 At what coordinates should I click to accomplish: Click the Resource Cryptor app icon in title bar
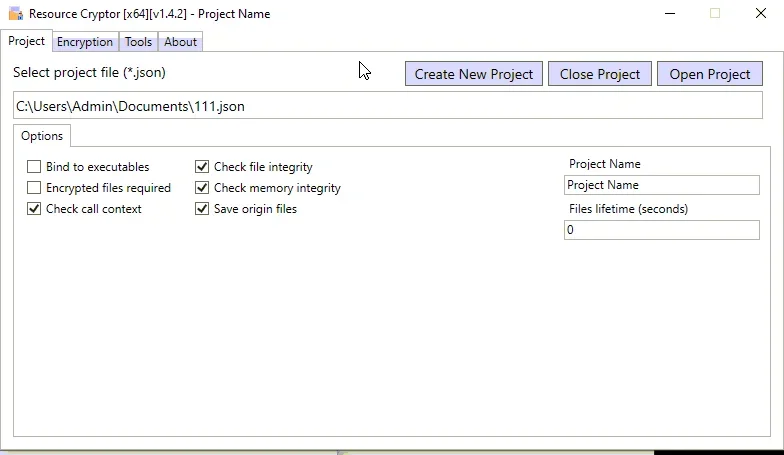click(x=16, y=14)
